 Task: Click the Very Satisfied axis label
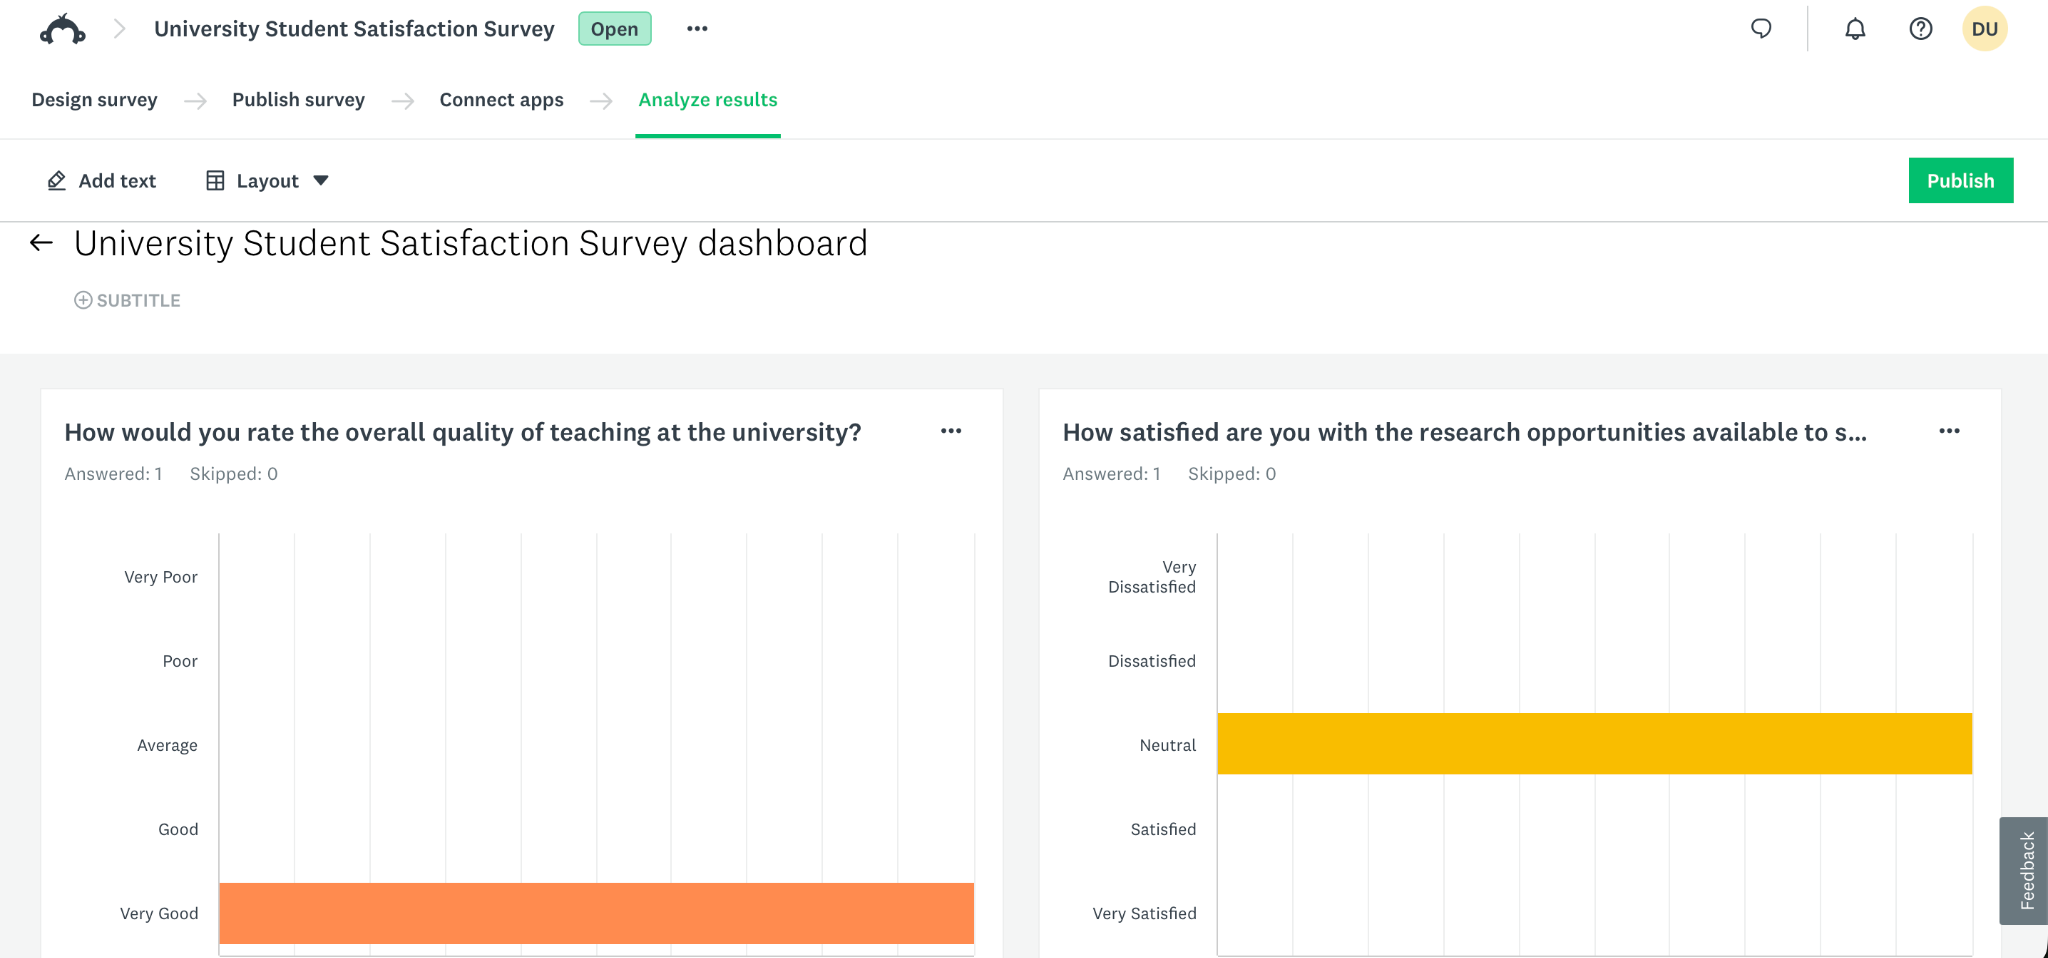1145,913
